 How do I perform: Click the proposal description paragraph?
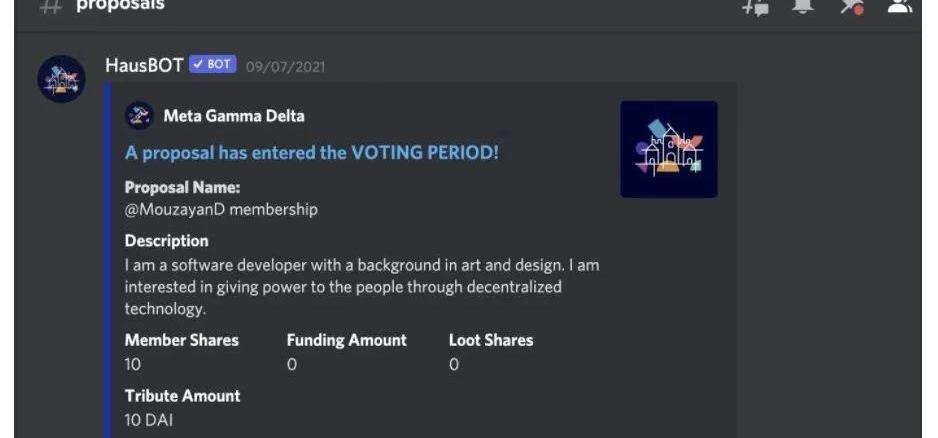pos(362,287)
